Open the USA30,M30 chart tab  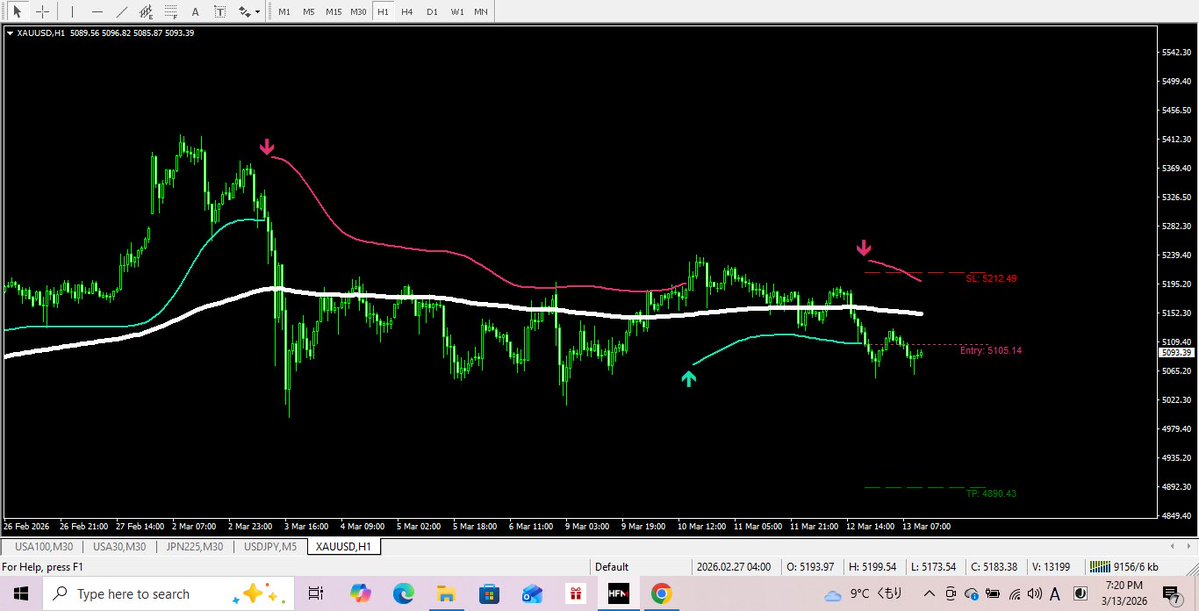(119, 547)
